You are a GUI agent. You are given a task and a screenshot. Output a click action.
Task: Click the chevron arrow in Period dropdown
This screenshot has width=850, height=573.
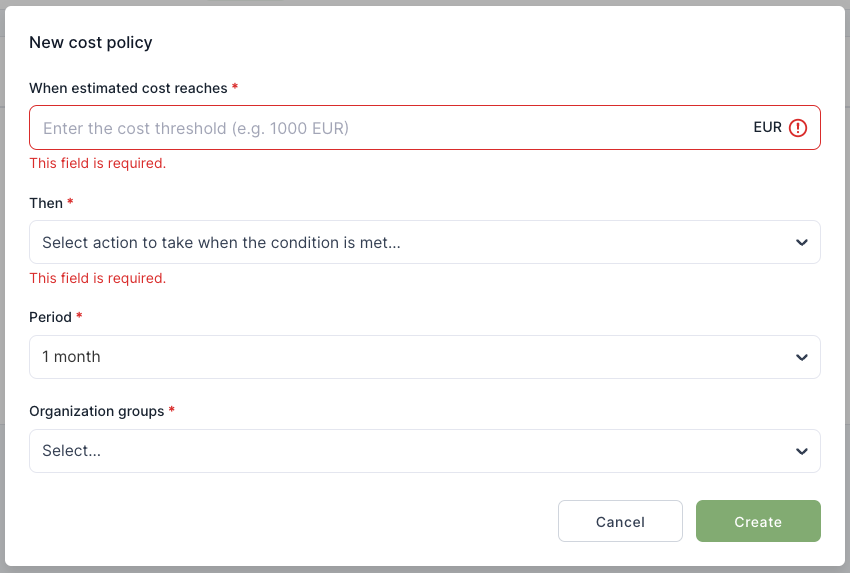tap(801, 357)
